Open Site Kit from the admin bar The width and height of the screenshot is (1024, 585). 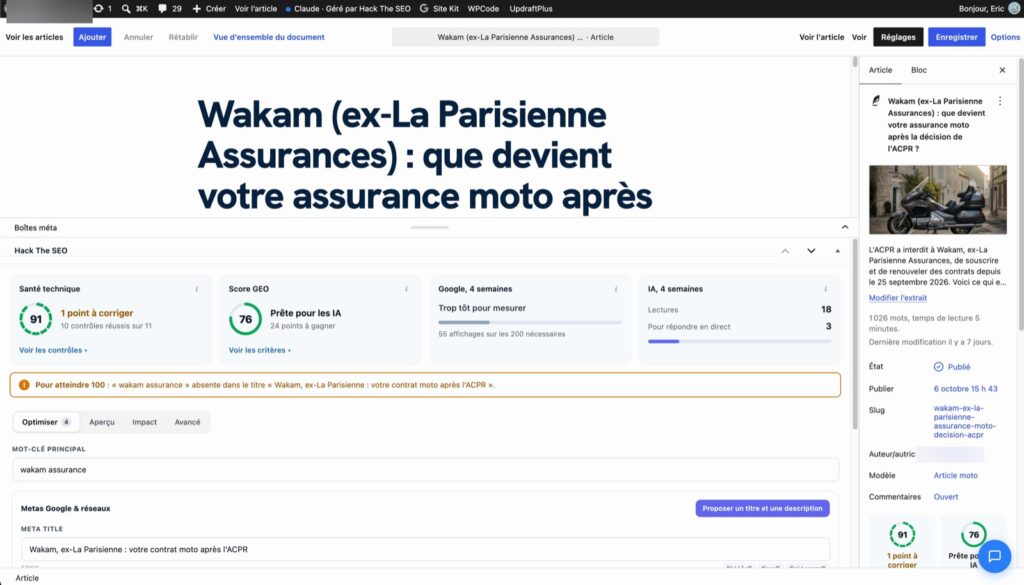pyautogui.click(x=439, y=8)
